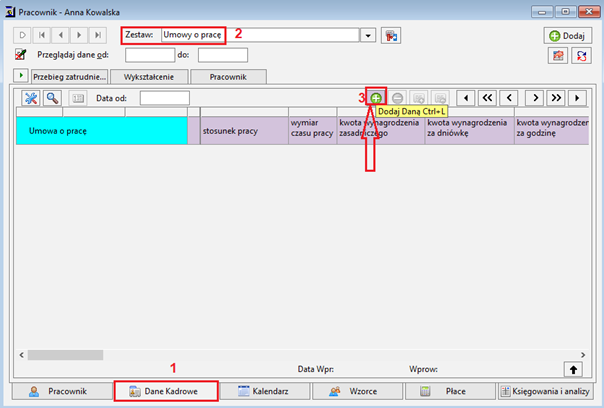Image resolution: width=604 pixels, height=408 pixels.
Task: Open the tools wrench icon in grid toolbar
Action: click(31, 98)
